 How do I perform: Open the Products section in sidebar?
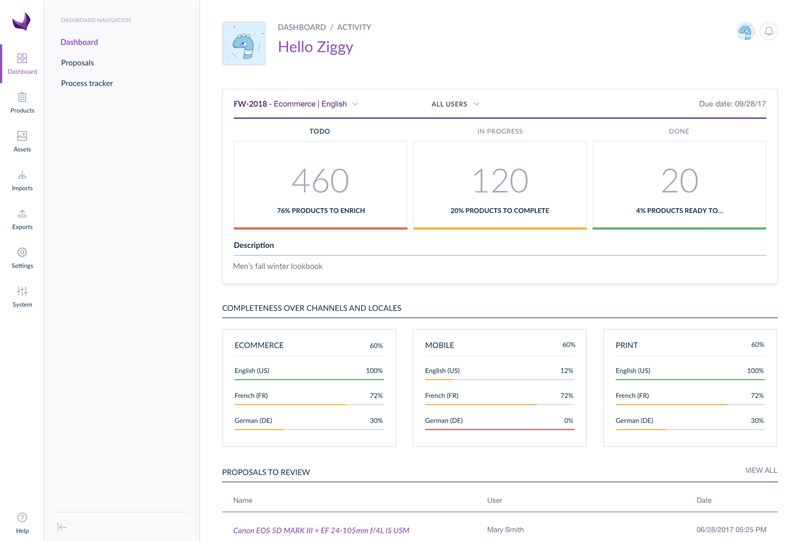(22, 102)
